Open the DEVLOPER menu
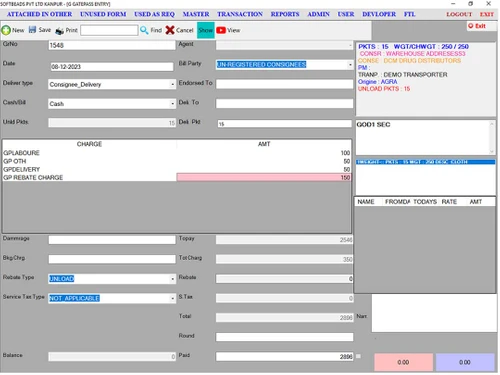This screenshot has width=500, height=375. coord(379,14)
